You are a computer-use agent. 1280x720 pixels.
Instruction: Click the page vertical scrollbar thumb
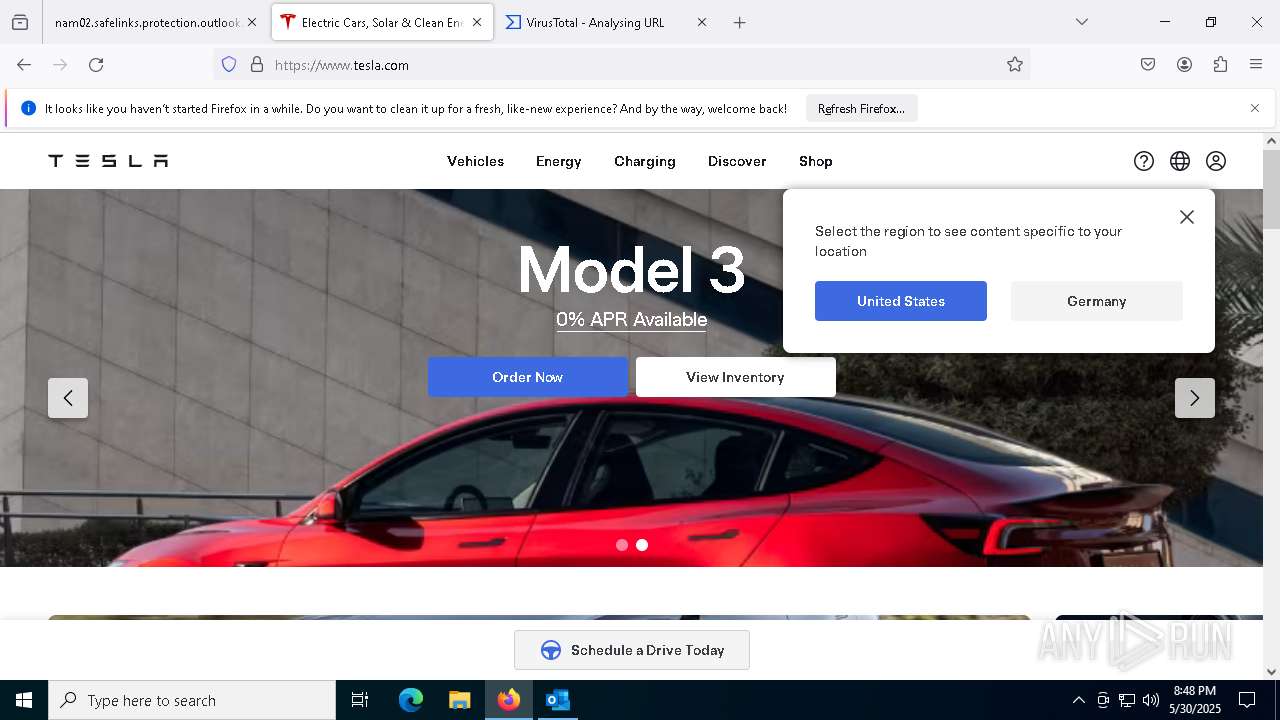[1271, 189]
